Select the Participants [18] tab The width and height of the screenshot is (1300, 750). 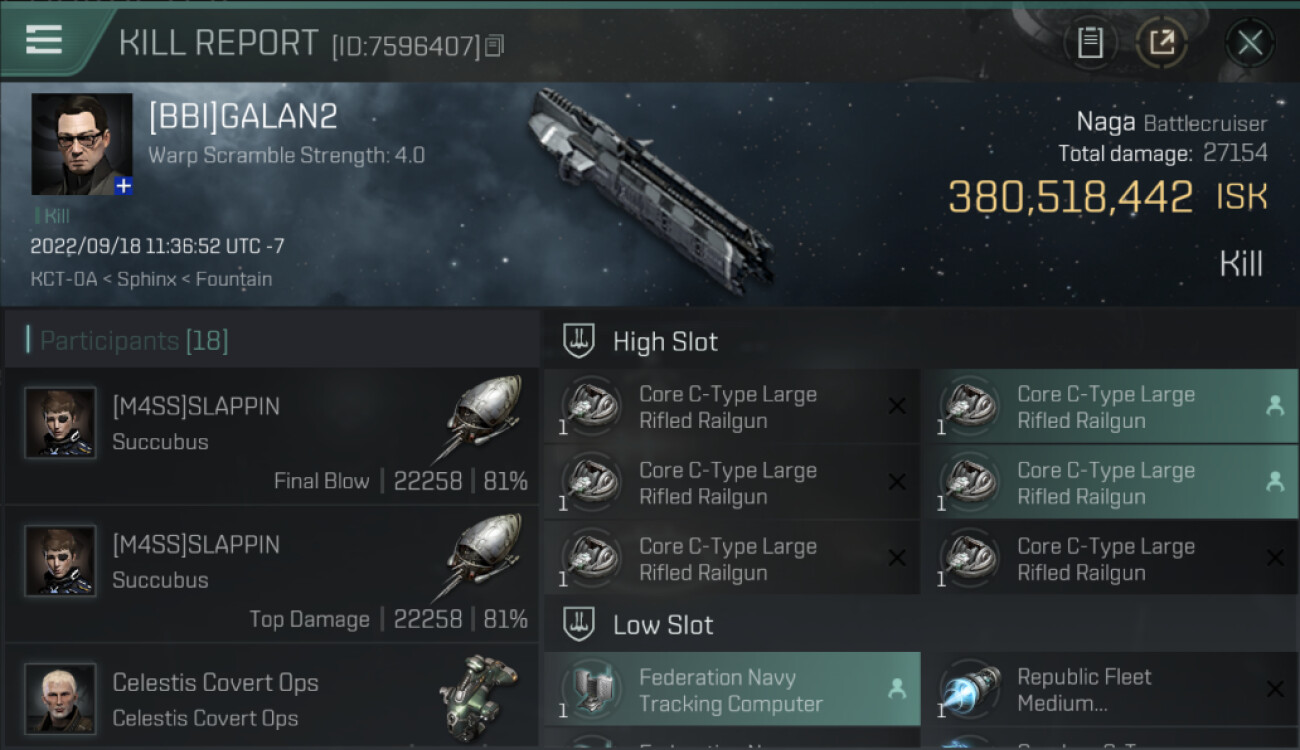(x=134, y=341)
